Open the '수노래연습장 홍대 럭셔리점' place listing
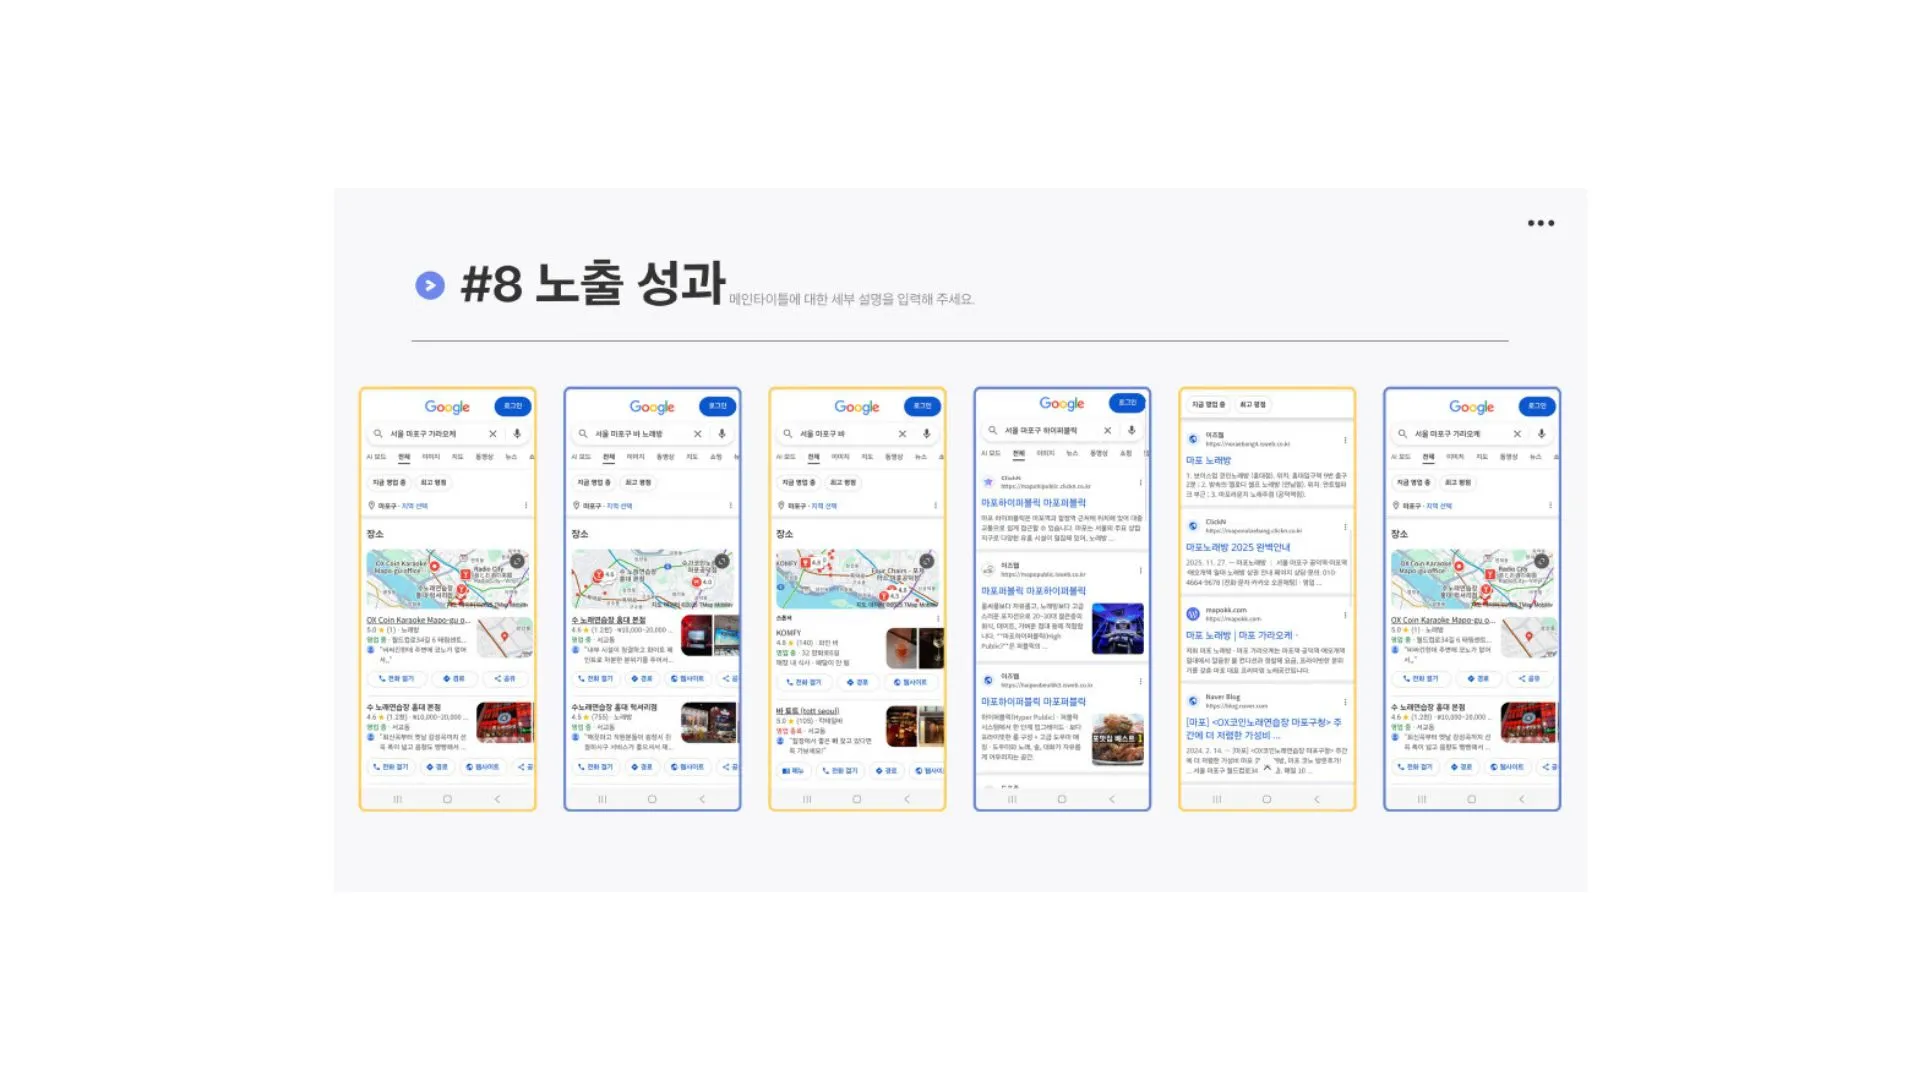The height and width of the screenshot is (1080, 1920). click(x=614, y=707)
